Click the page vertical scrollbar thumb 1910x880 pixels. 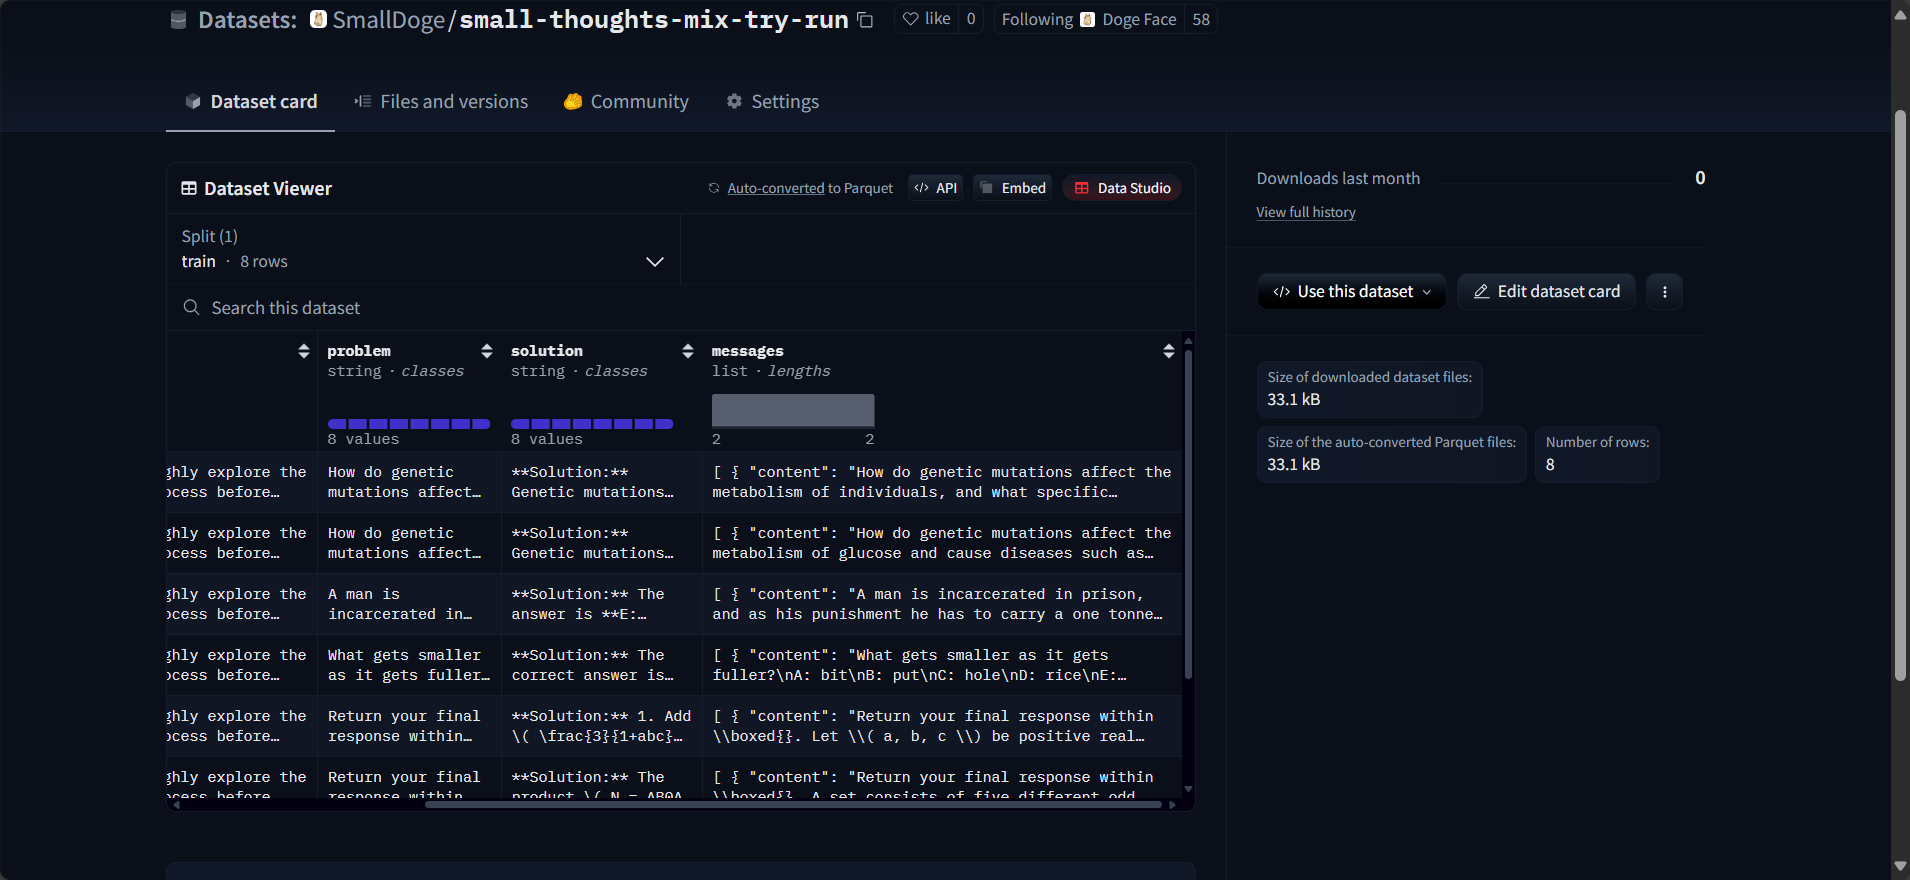1900,395
